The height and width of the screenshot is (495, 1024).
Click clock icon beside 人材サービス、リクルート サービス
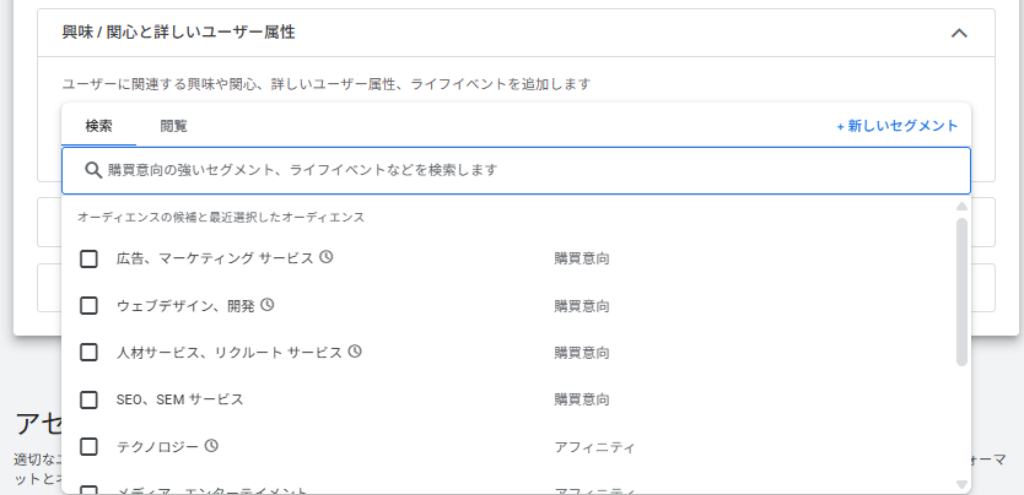355,351
